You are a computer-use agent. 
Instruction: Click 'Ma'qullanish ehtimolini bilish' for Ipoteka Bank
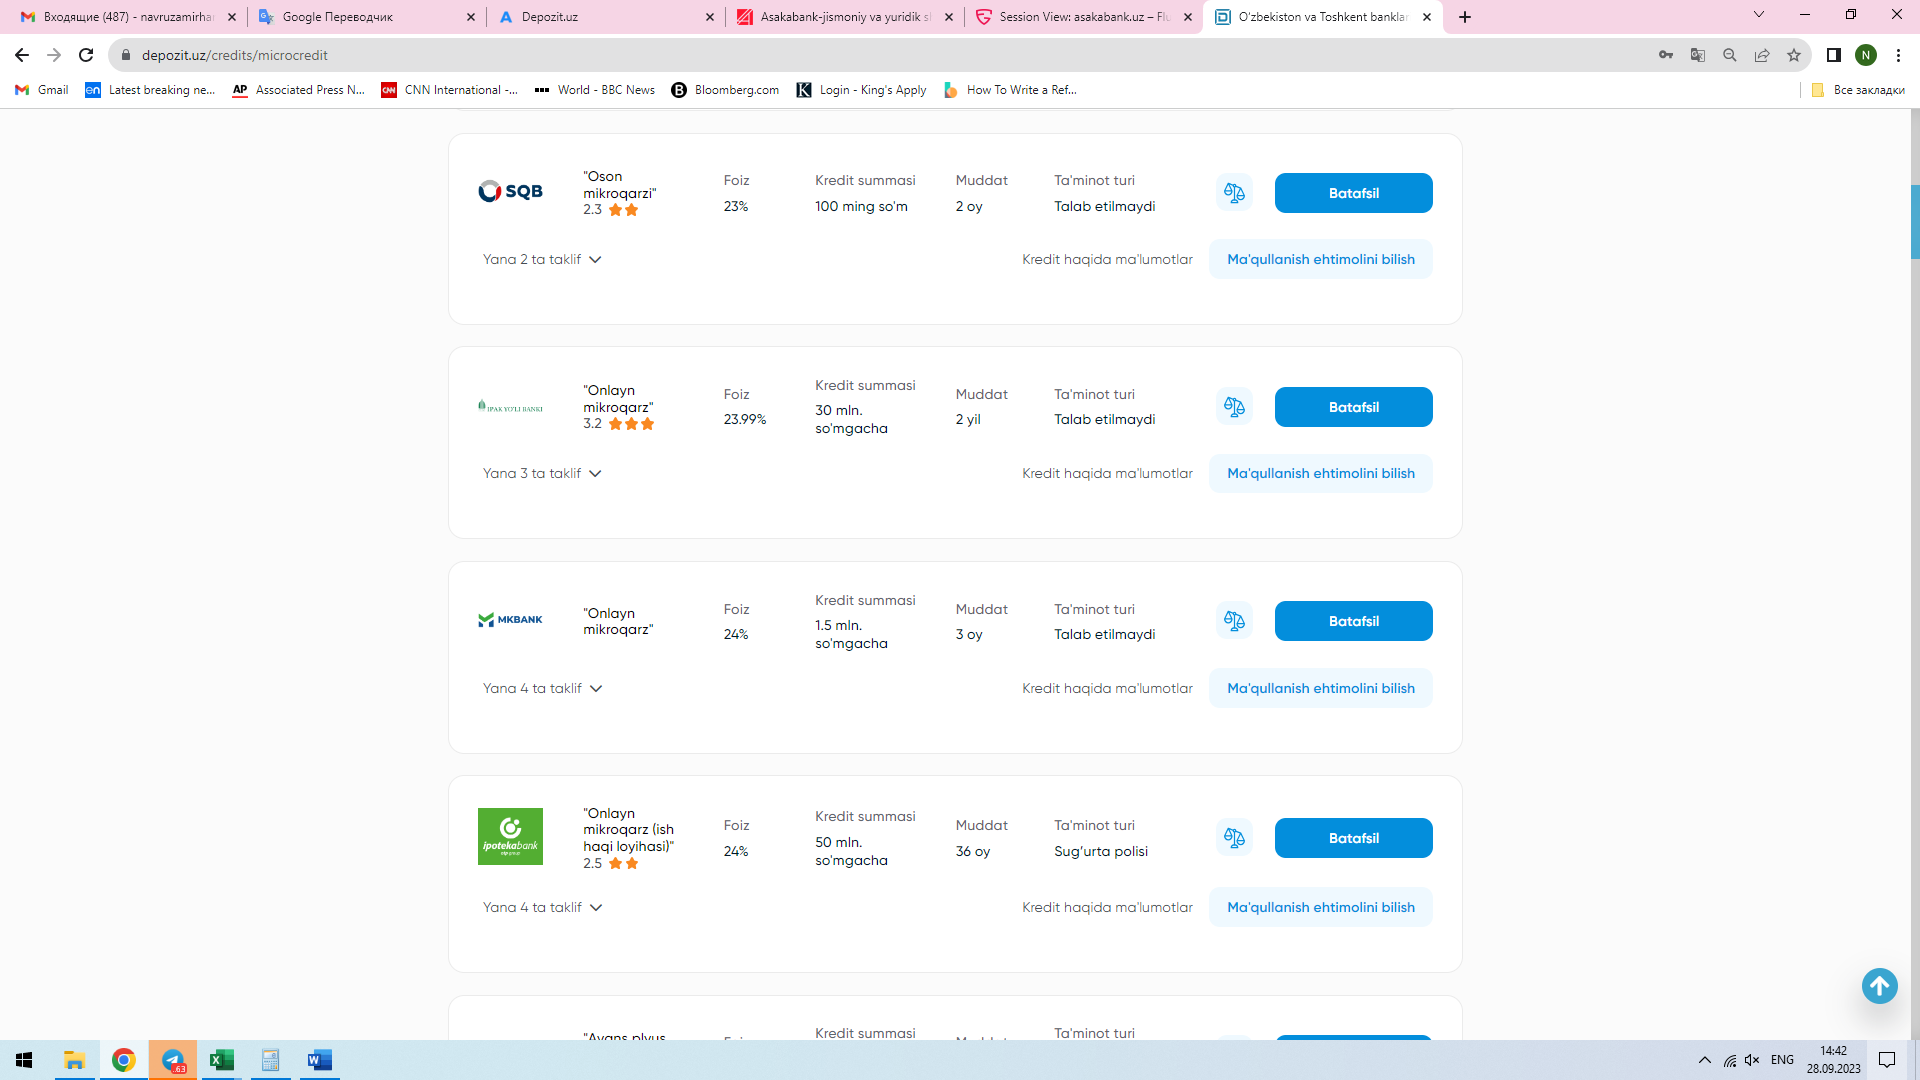1320,907
